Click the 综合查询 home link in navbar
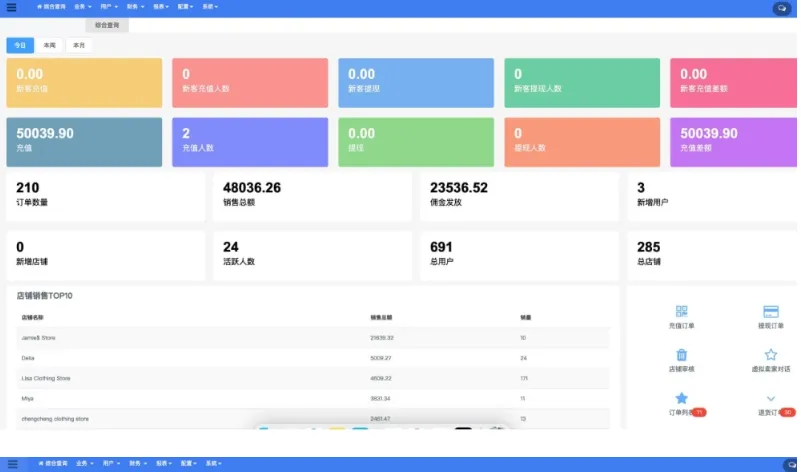 click(x=53, y=6)
